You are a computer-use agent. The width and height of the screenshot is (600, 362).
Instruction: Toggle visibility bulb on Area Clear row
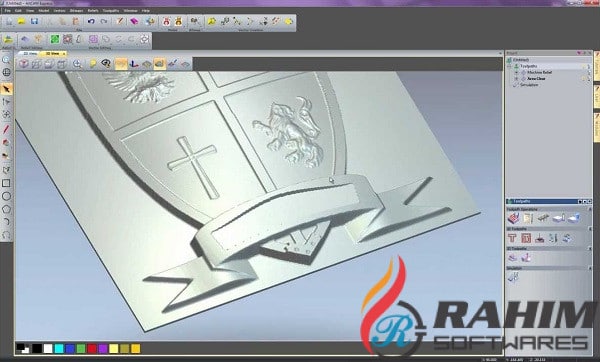point(585,78)
